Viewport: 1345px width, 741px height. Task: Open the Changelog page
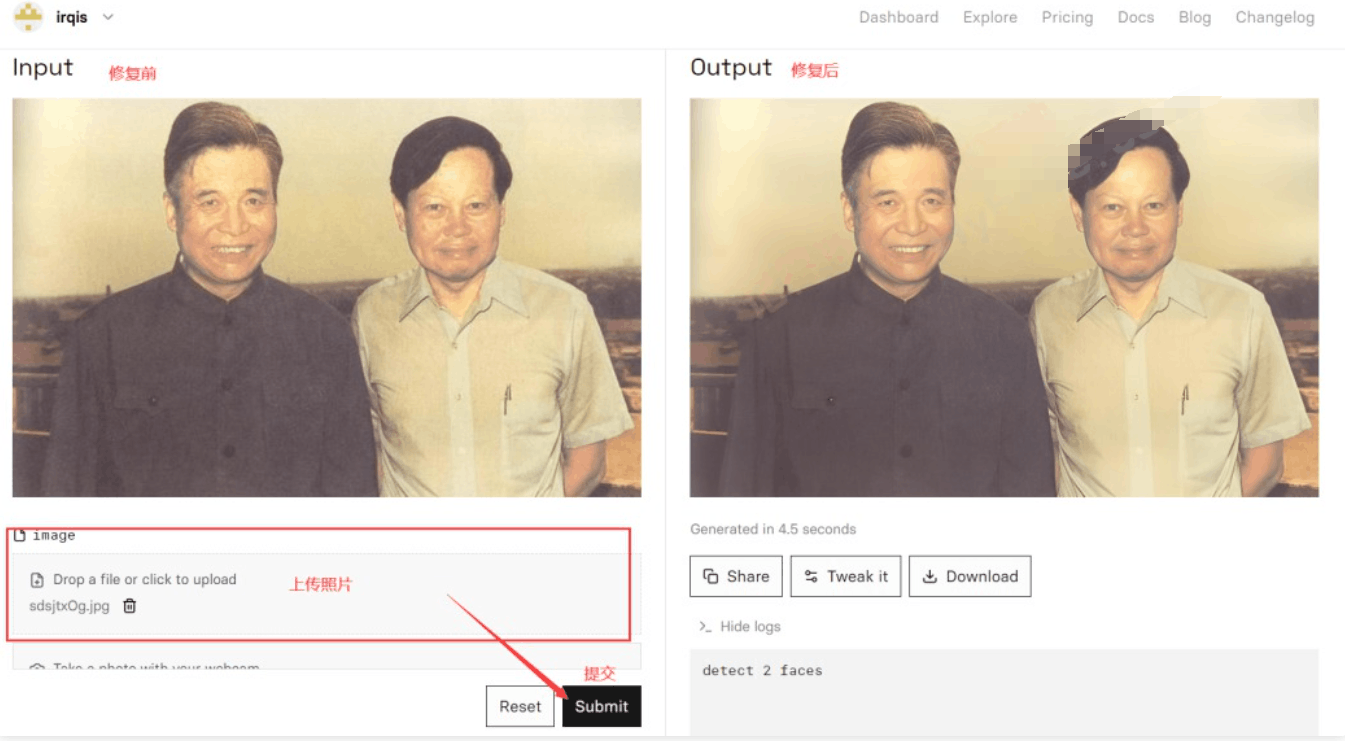click(x=1275, y=17)
